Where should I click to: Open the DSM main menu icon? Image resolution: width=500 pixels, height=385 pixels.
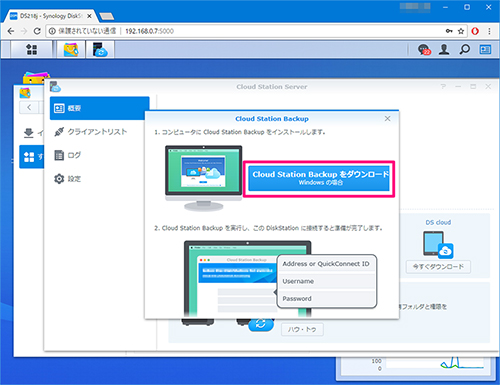[32, 50]
